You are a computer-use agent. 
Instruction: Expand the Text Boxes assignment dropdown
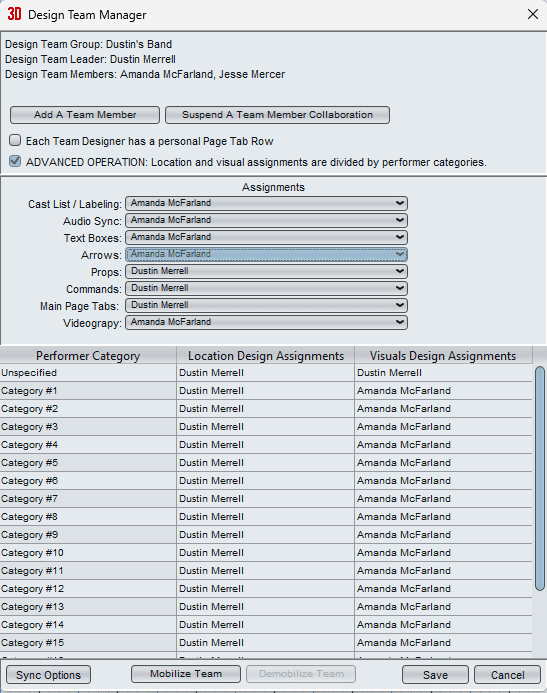266,237
